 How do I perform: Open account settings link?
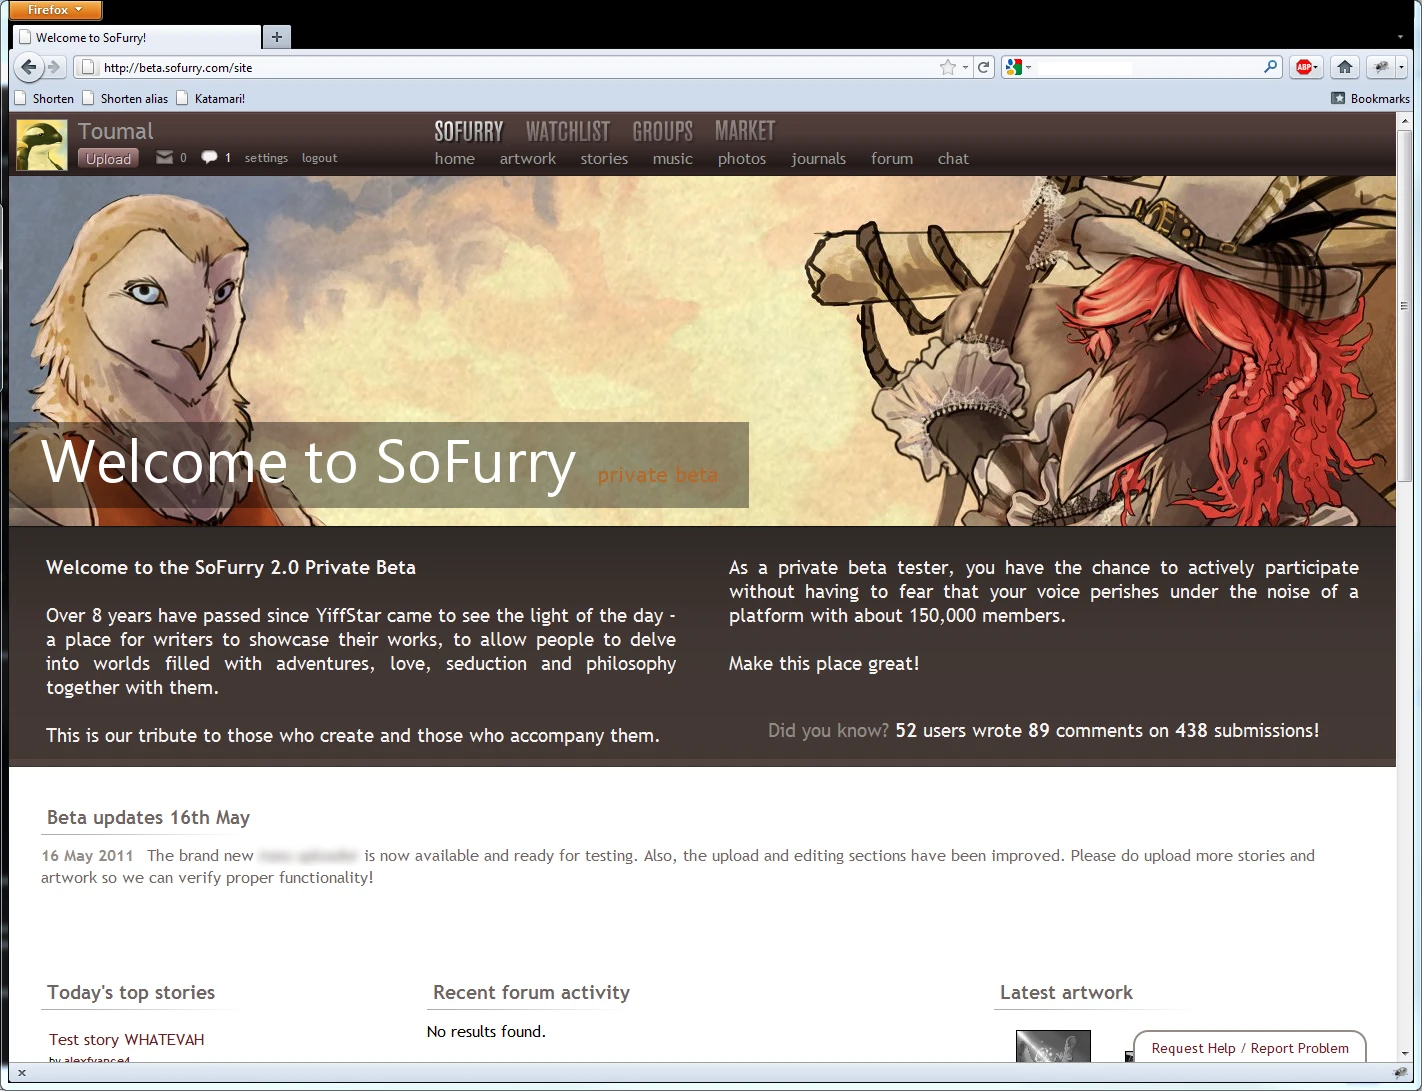[x=266, y=158]
